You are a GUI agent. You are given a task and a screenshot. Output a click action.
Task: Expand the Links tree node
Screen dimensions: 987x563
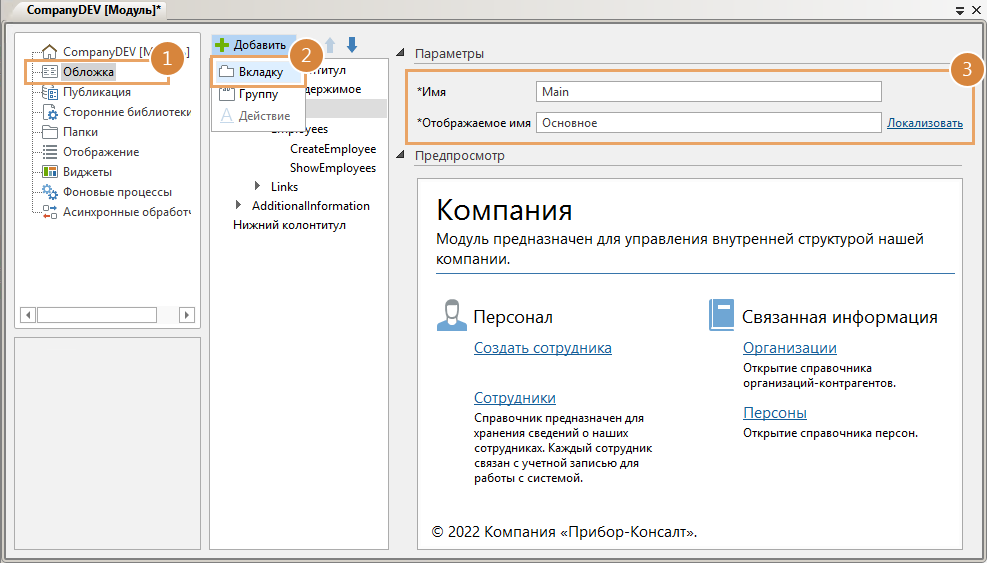pos(258,187)
